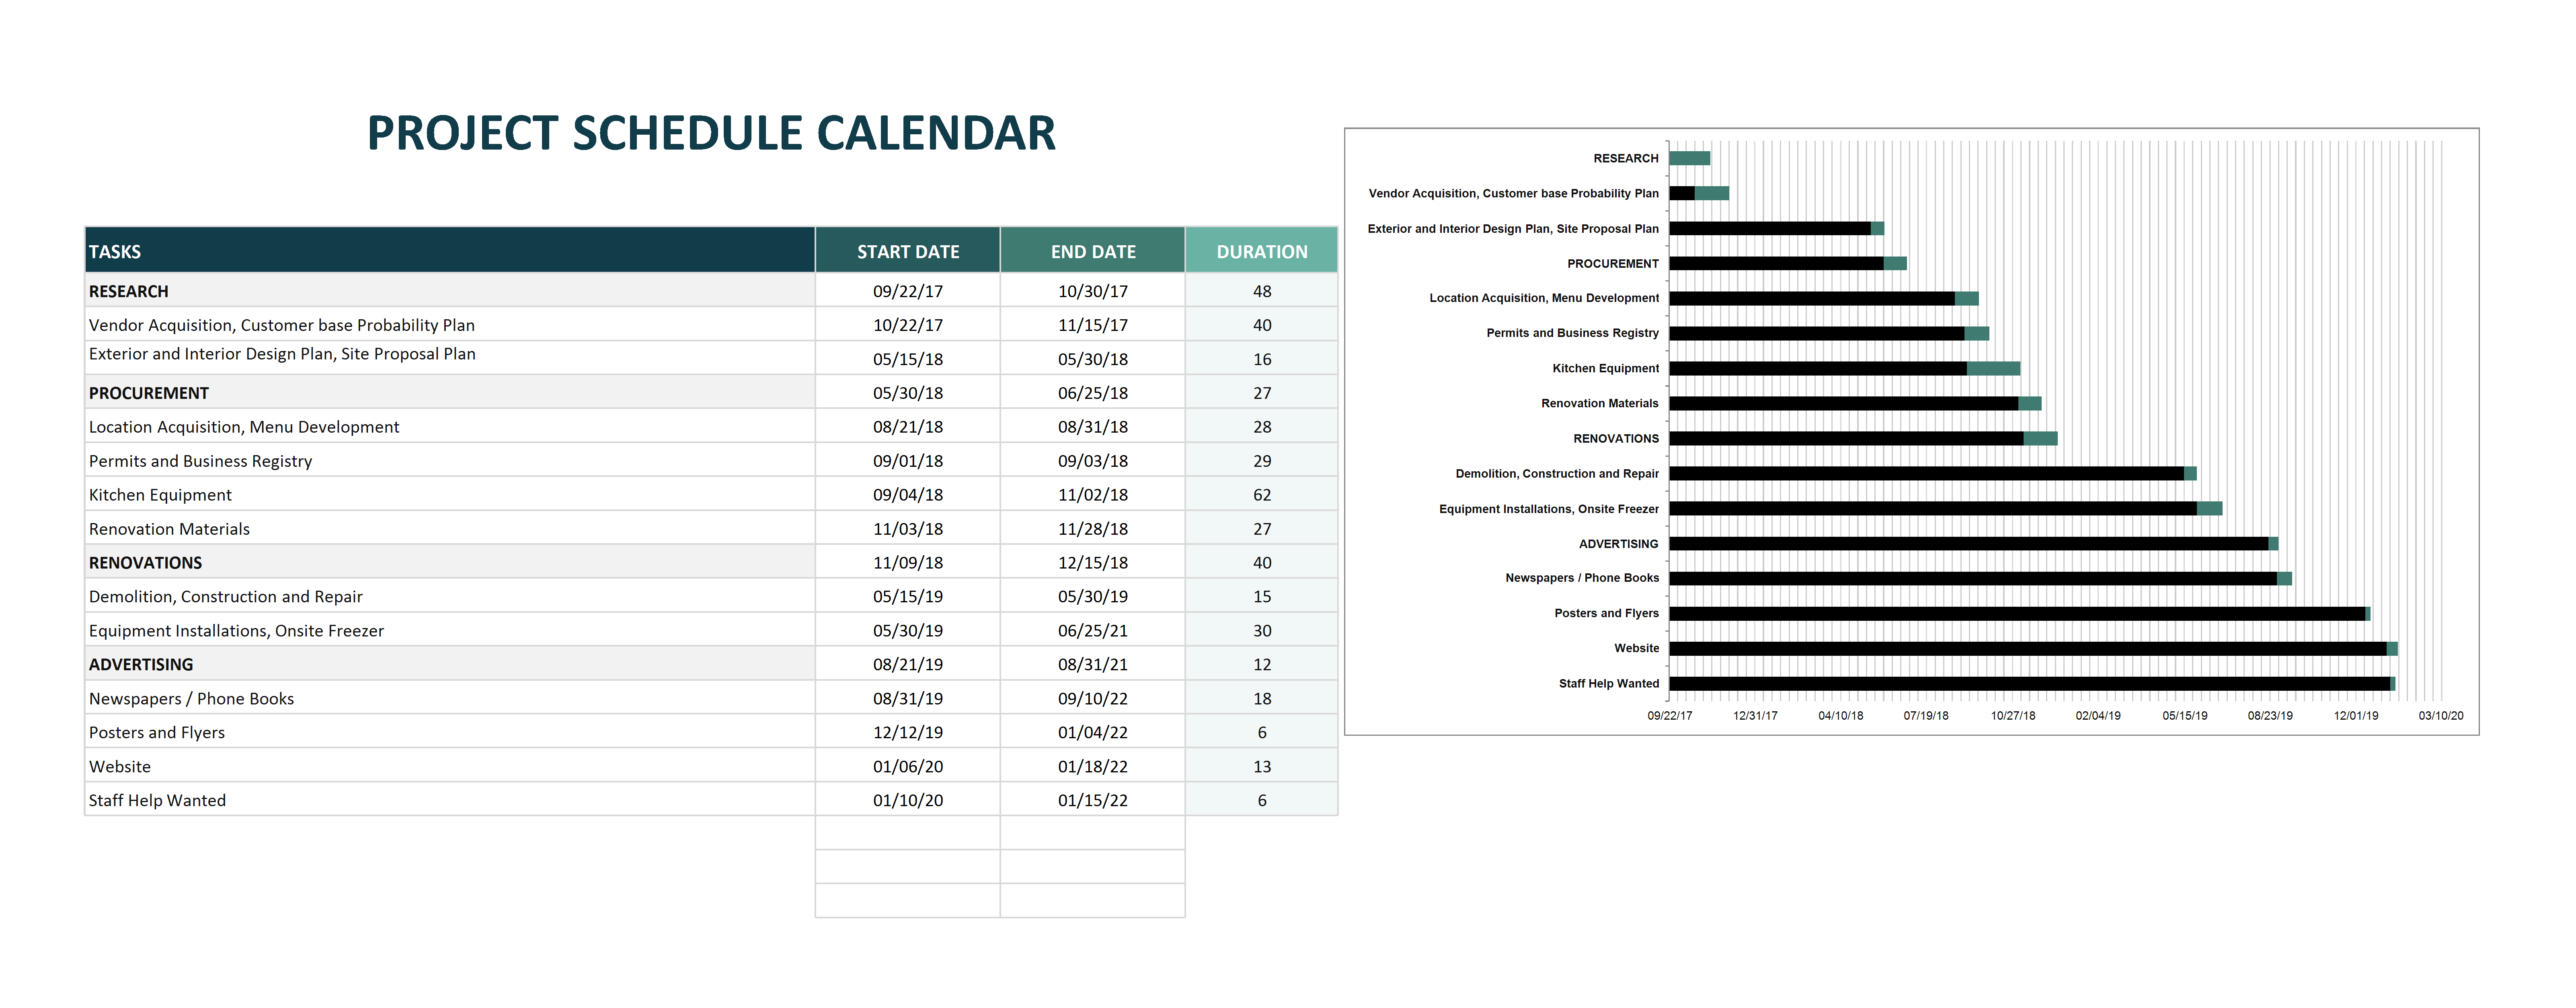The width and height of the screenshot is (2576, 1008).
Task: Click end date 01/18/22 for Website
Action: tap(1092, 766)
